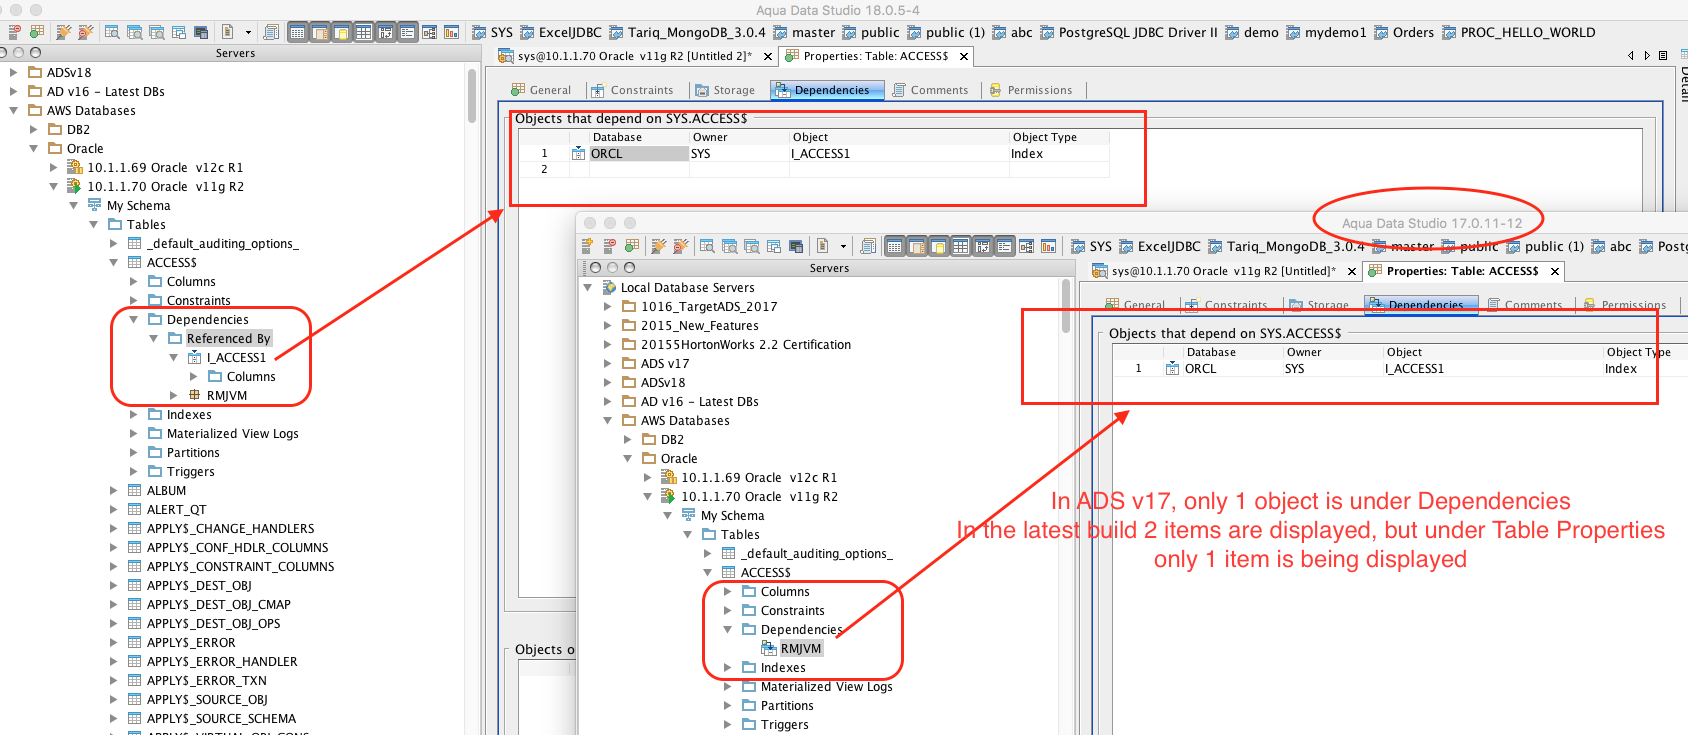Switch to the General tab in main window
1688x735 pixels.
(x=541, y=90)
